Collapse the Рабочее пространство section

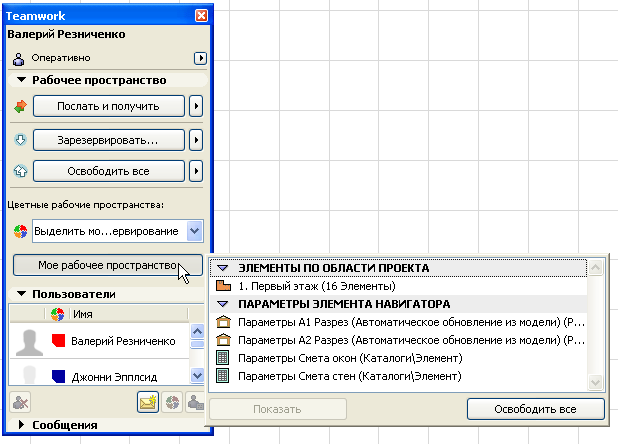tap(22, 80)
